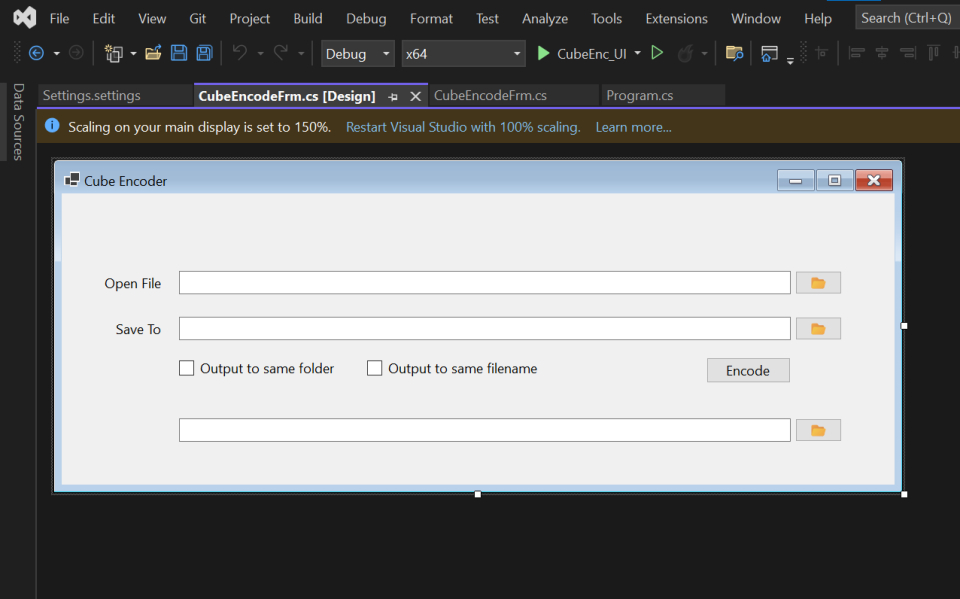Open the Window menu
Viewport: 960px width, 599px height.
coord(756,19)
